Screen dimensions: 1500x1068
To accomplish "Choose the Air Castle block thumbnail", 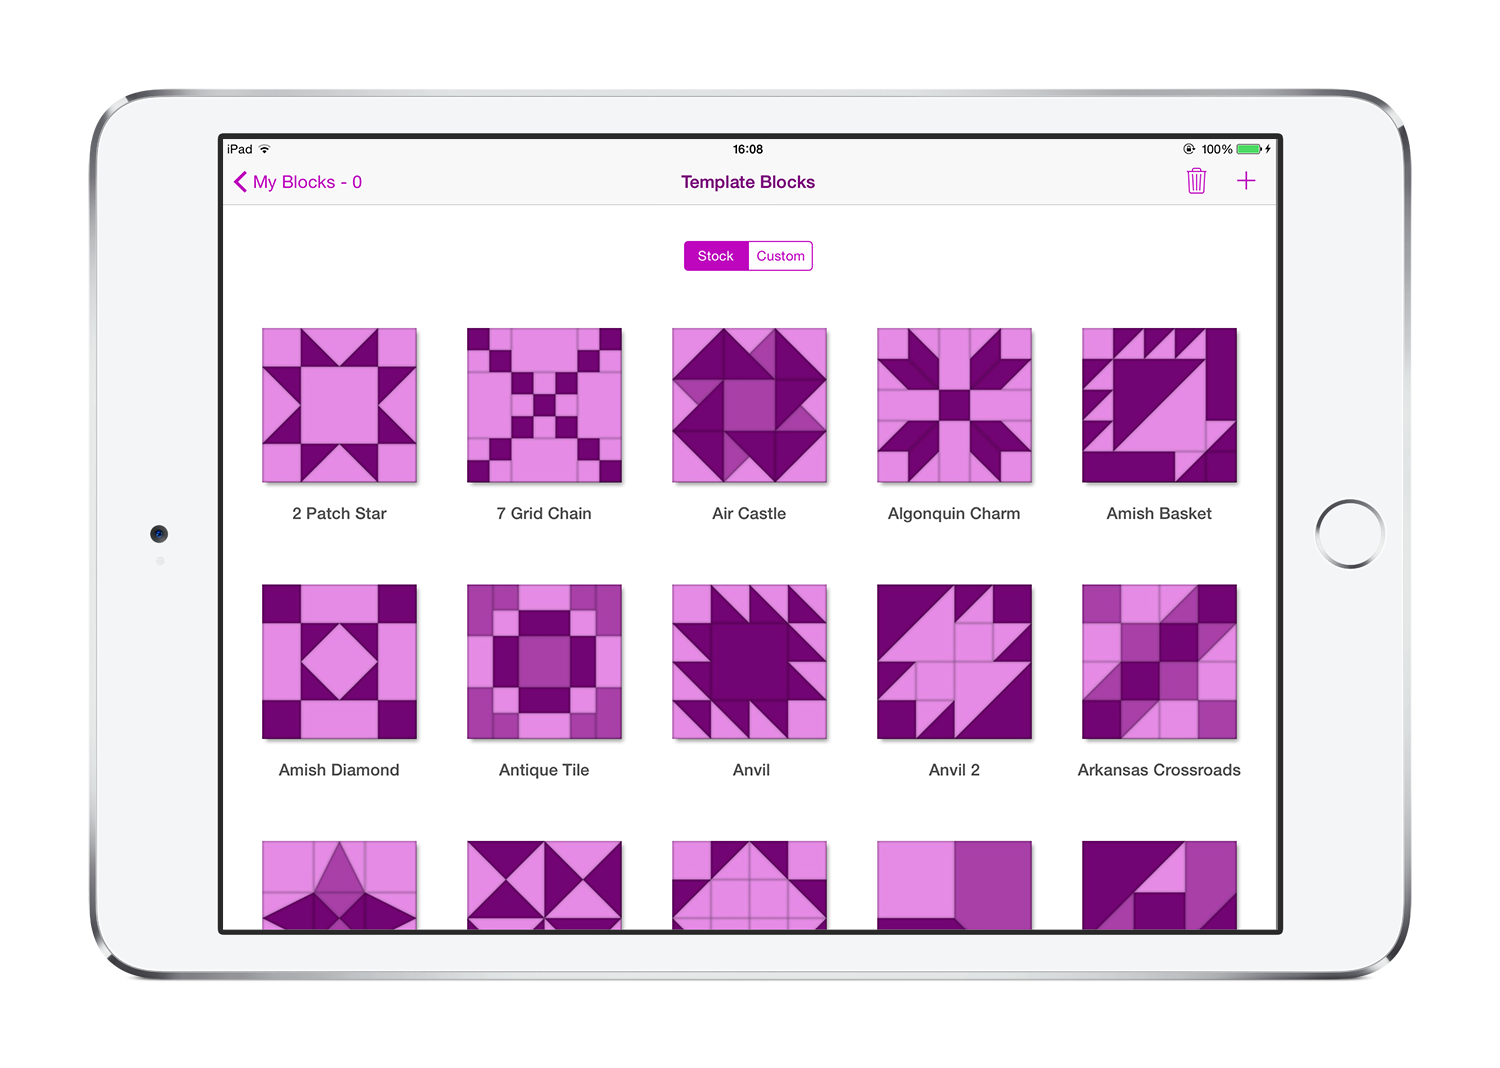I will (749, 405).
